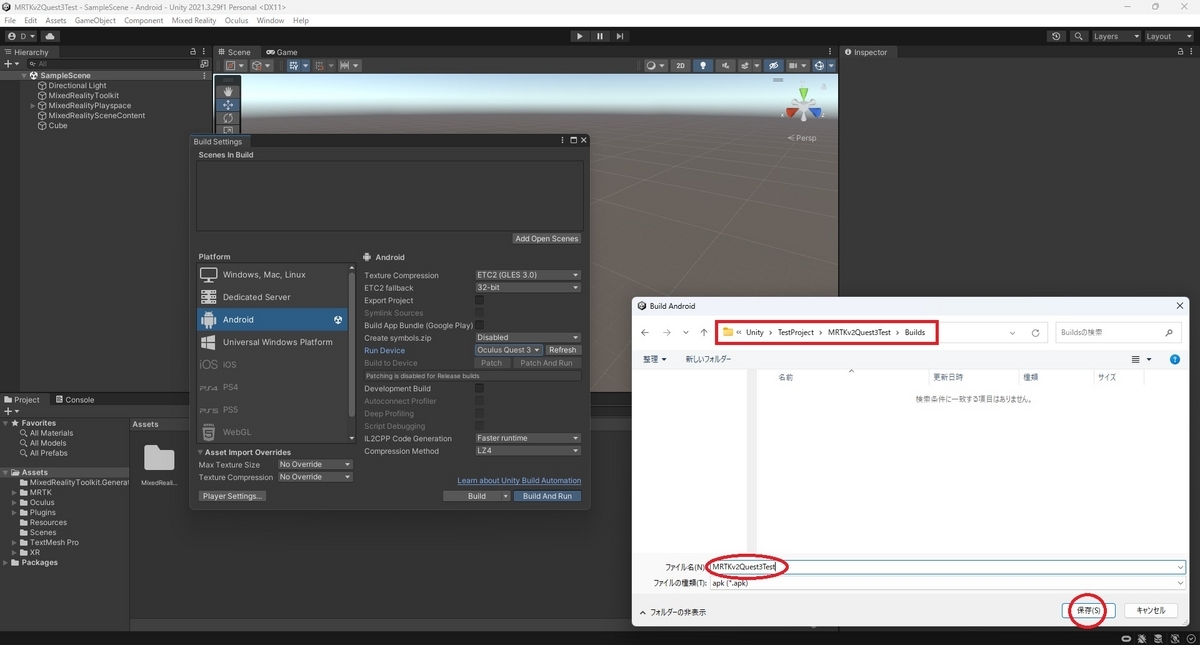This screenshot has width=1200, height=645.
Task: Click the Scene orientation gizmo
Action: click(x=804, y=103)
